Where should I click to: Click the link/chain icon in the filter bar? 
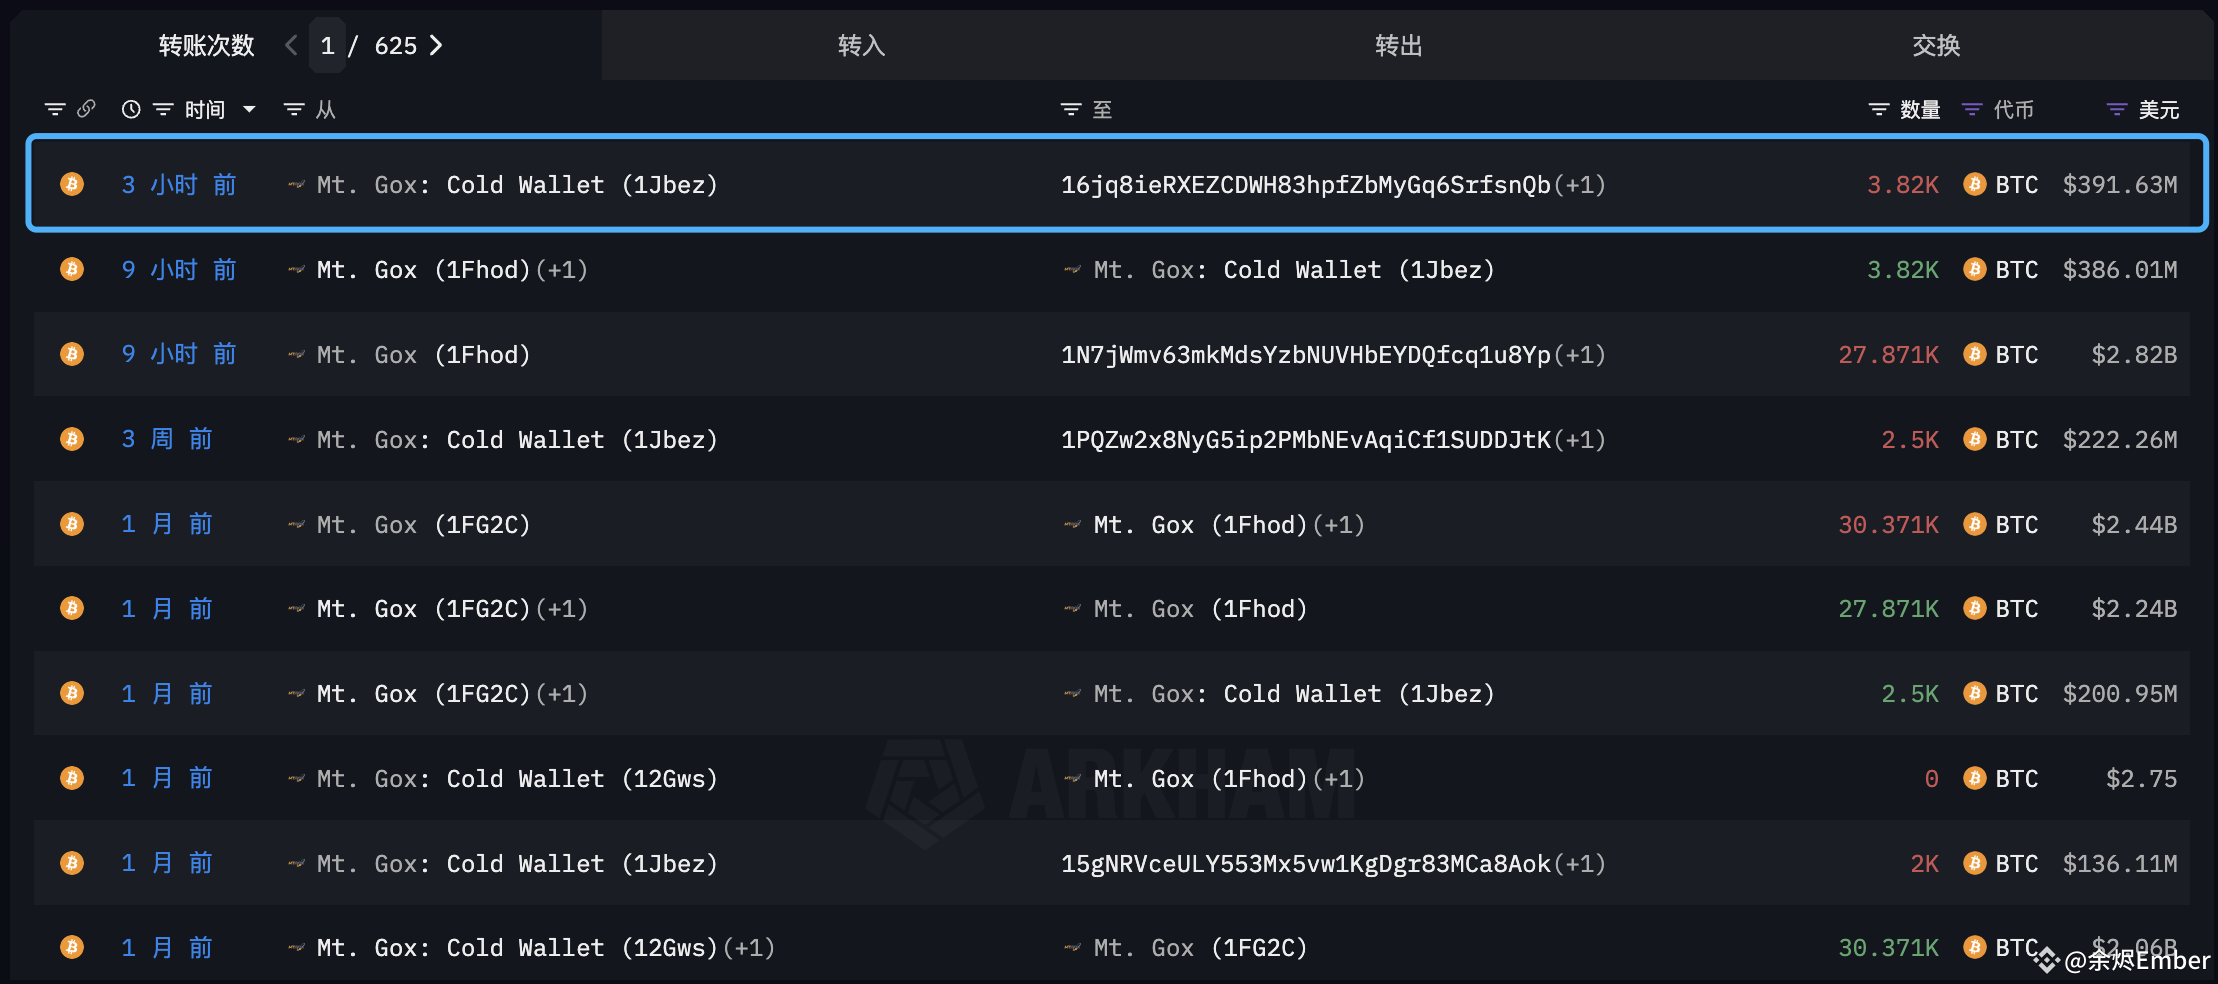[87, 109]
